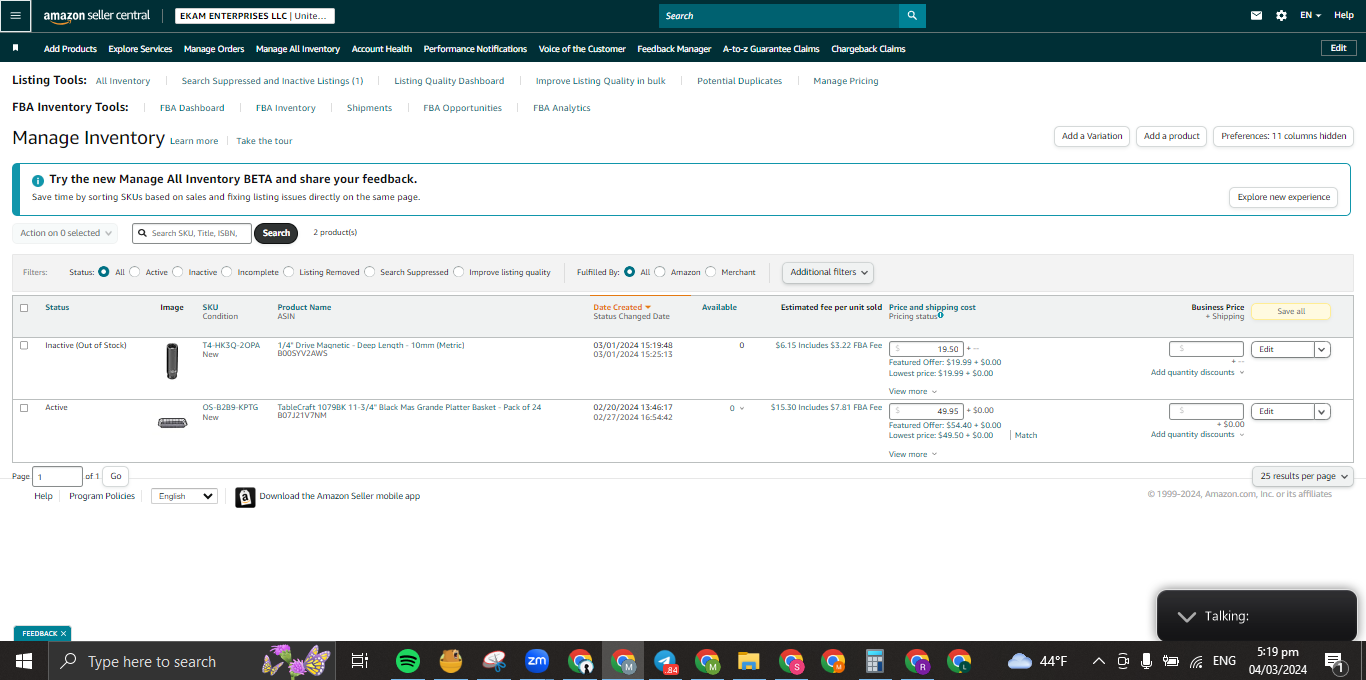The height and width of the screenshot is (680, 1366).
Task: Tick the select-all checkbox in table header
Action: [x=24, y=308]
